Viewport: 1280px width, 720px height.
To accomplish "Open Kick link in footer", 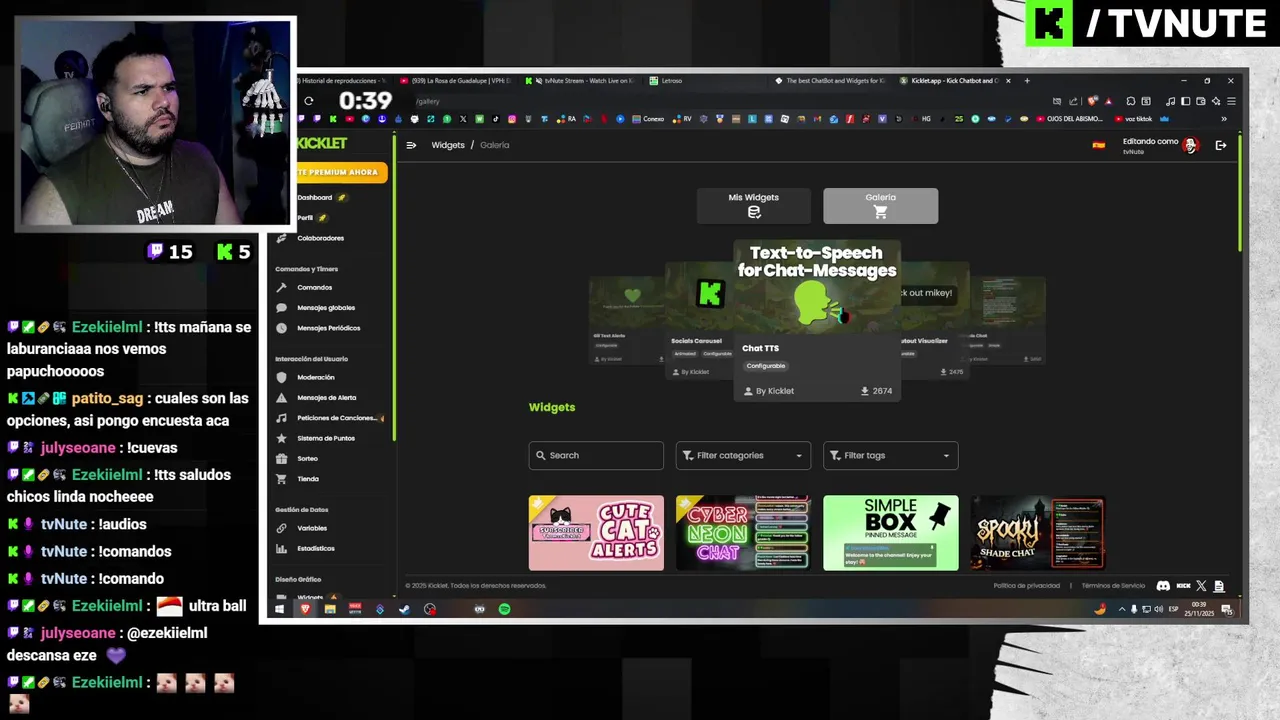I will coord(1183,586).
